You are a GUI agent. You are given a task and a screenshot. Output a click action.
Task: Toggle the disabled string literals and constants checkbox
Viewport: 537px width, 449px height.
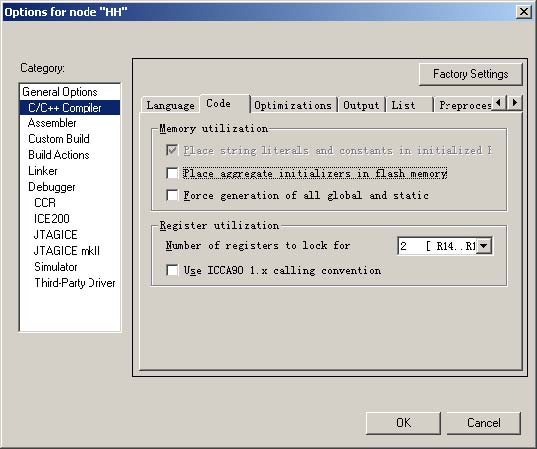(172, 150)
